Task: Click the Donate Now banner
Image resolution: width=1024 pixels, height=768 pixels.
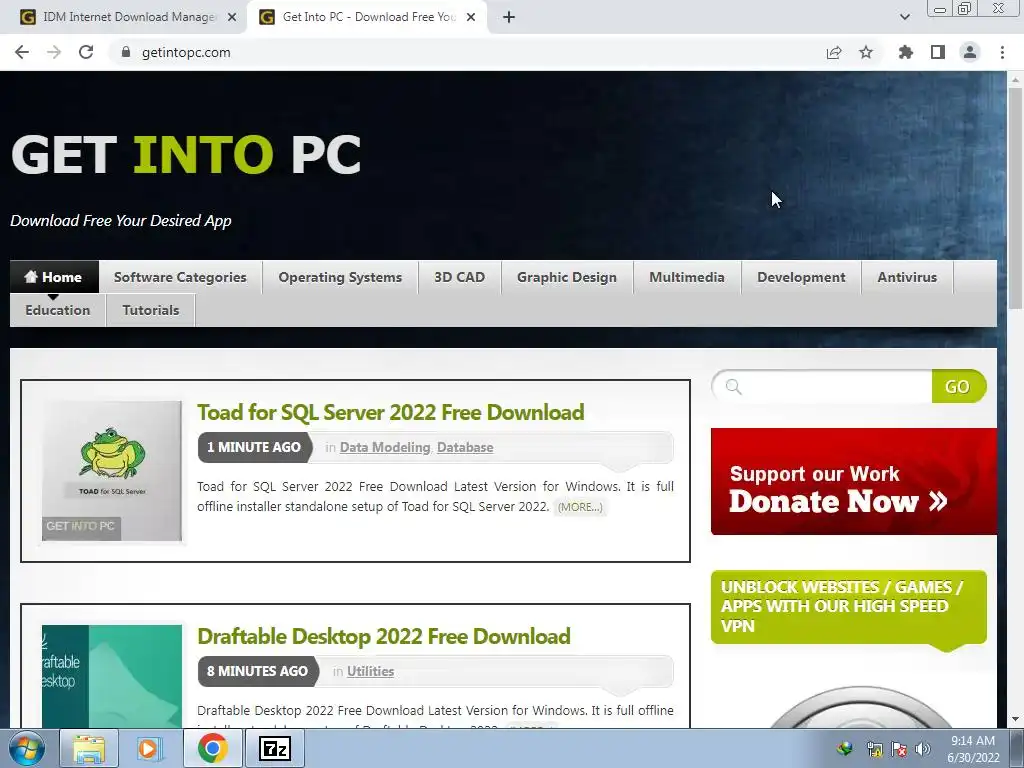Action: pos(854,481)
